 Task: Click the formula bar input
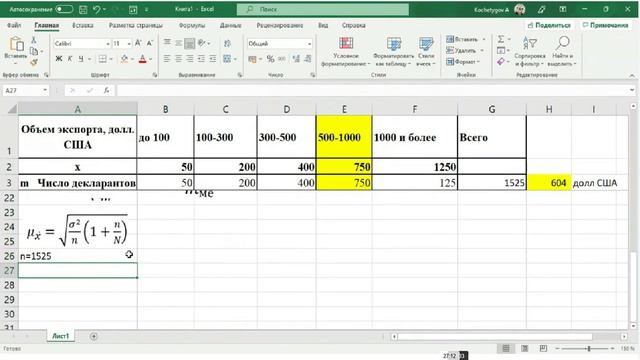[x=372, y=90]
